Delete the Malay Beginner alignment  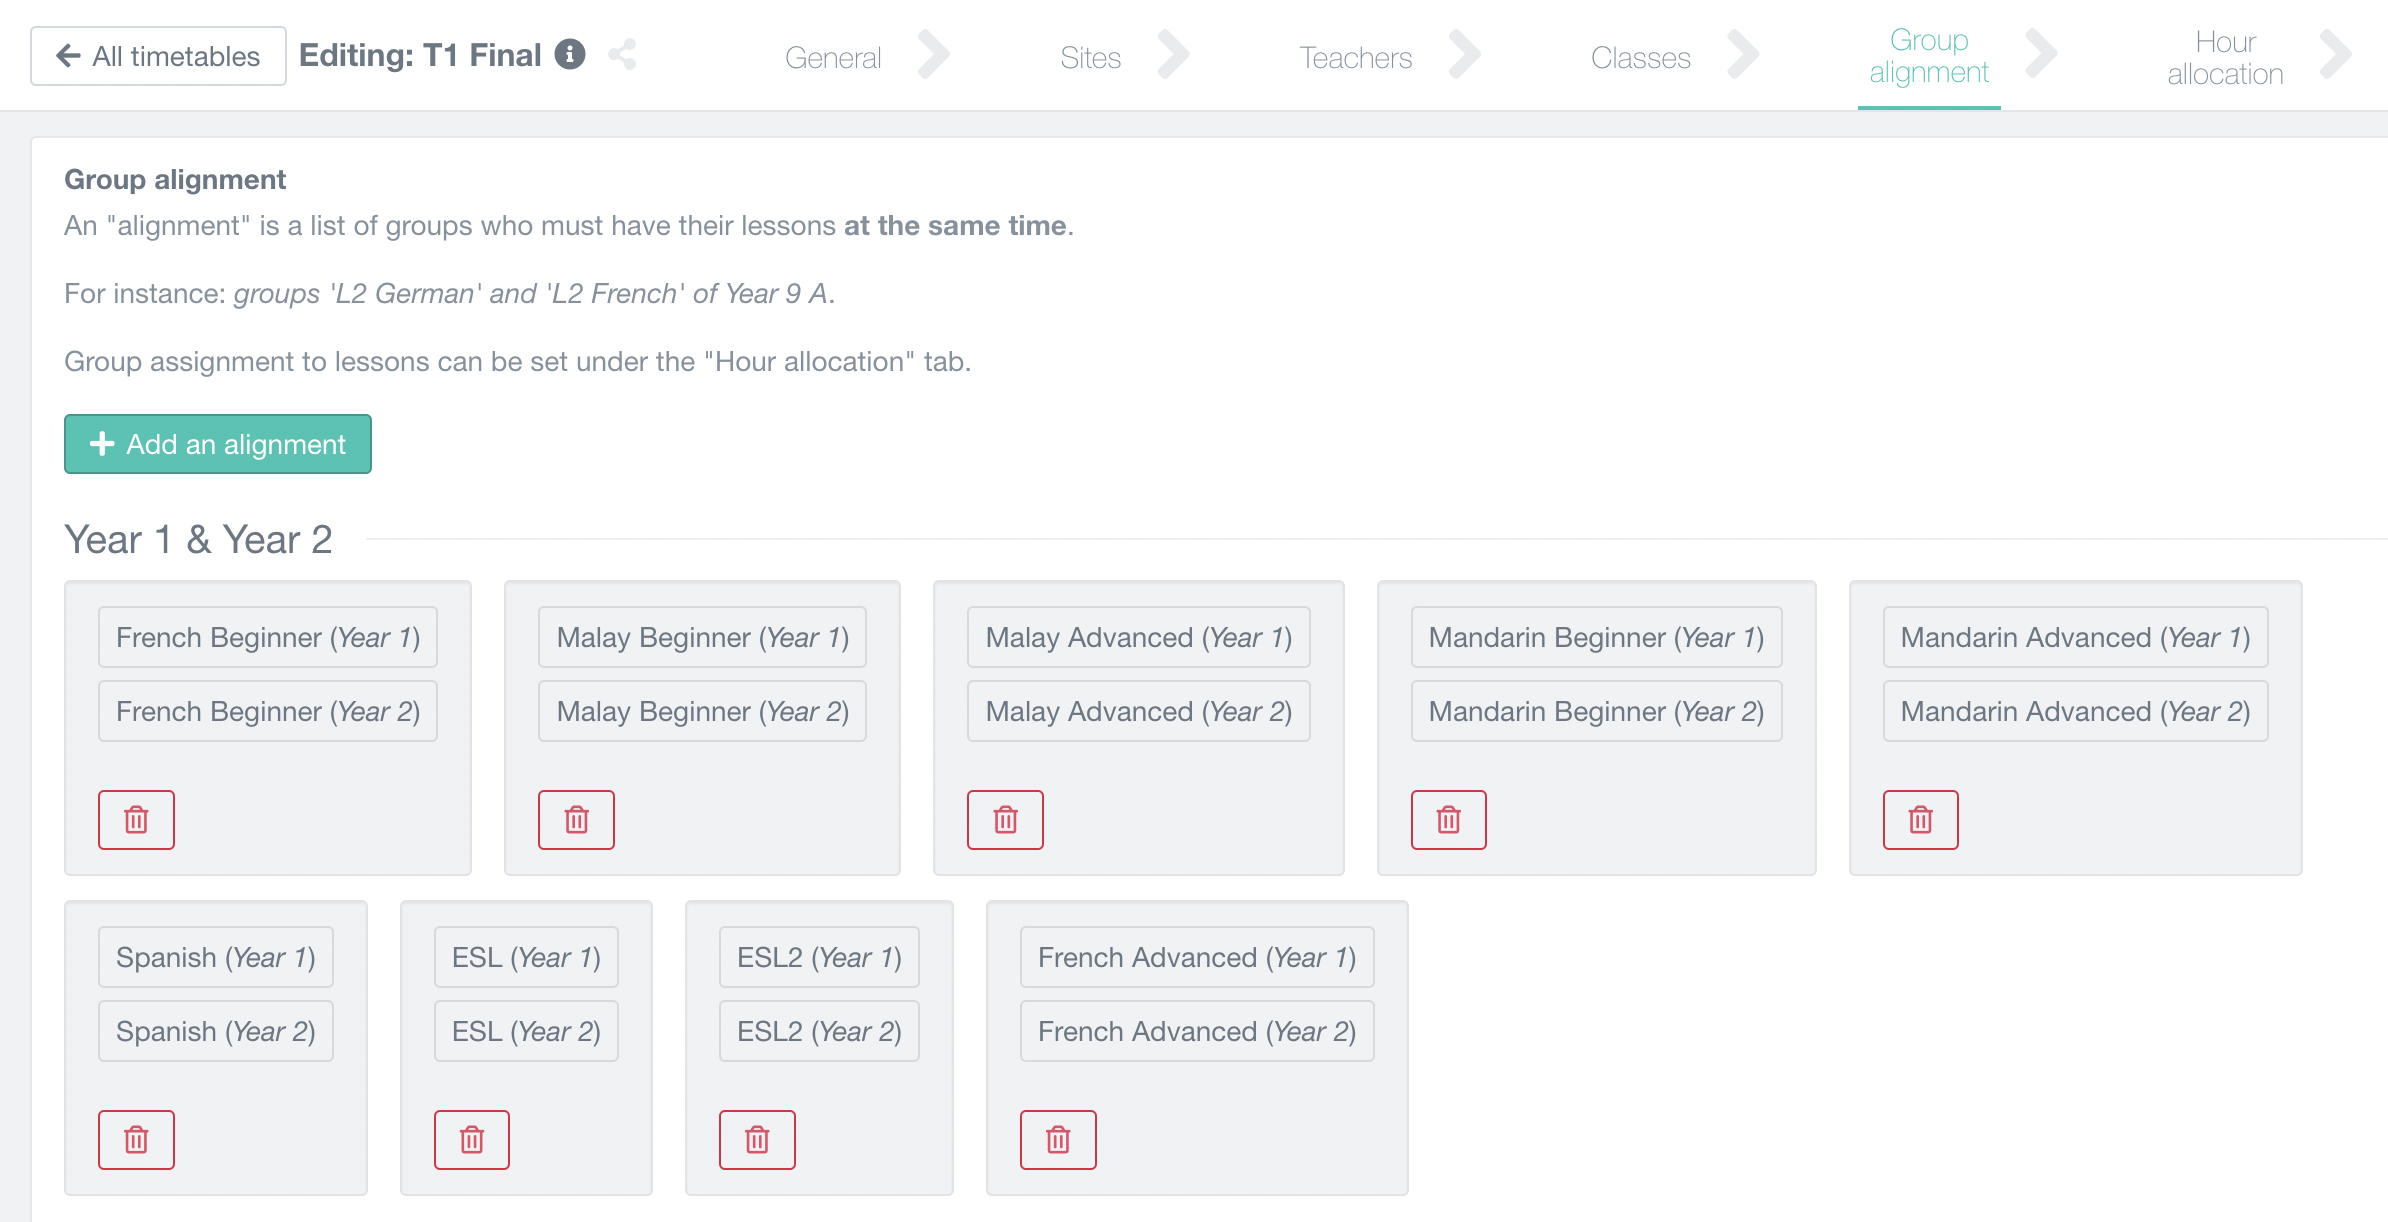pos(576,820)
